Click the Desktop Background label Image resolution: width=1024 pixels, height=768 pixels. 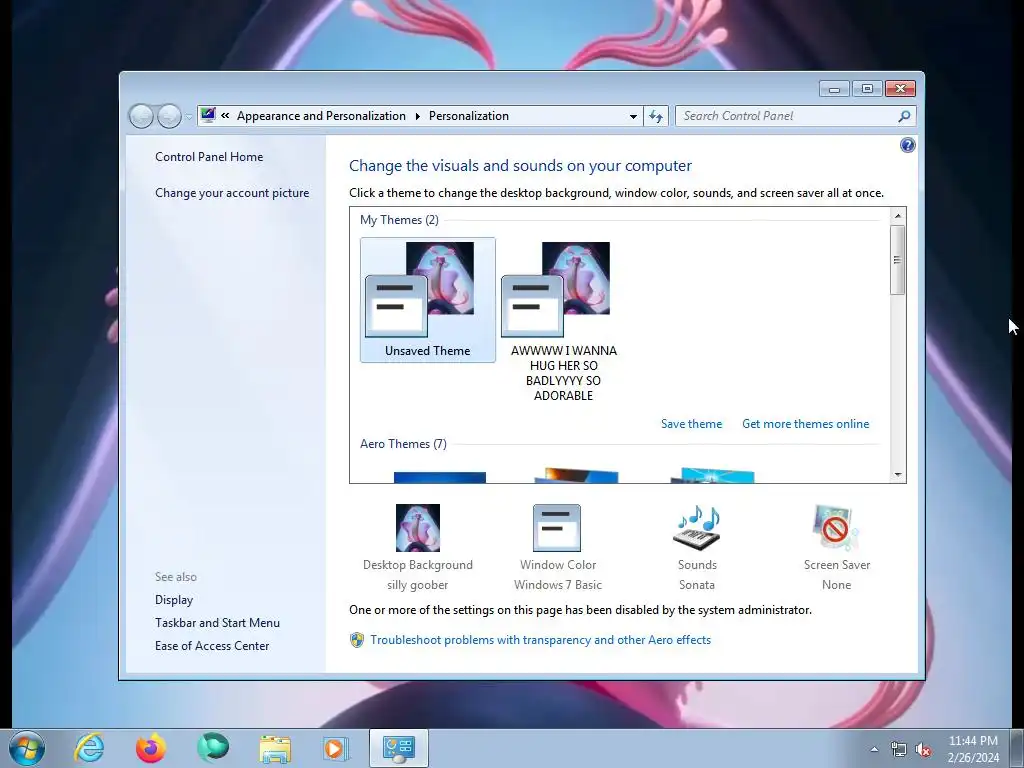[418, 565]
